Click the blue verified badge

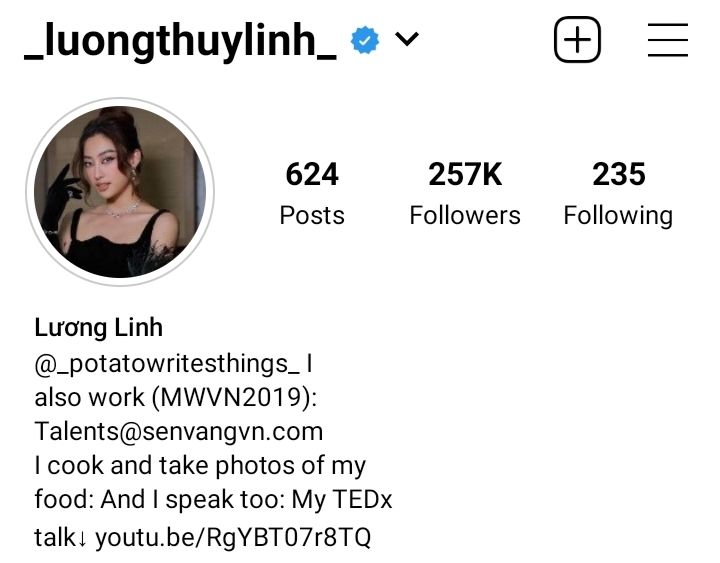tap(365, 40)
